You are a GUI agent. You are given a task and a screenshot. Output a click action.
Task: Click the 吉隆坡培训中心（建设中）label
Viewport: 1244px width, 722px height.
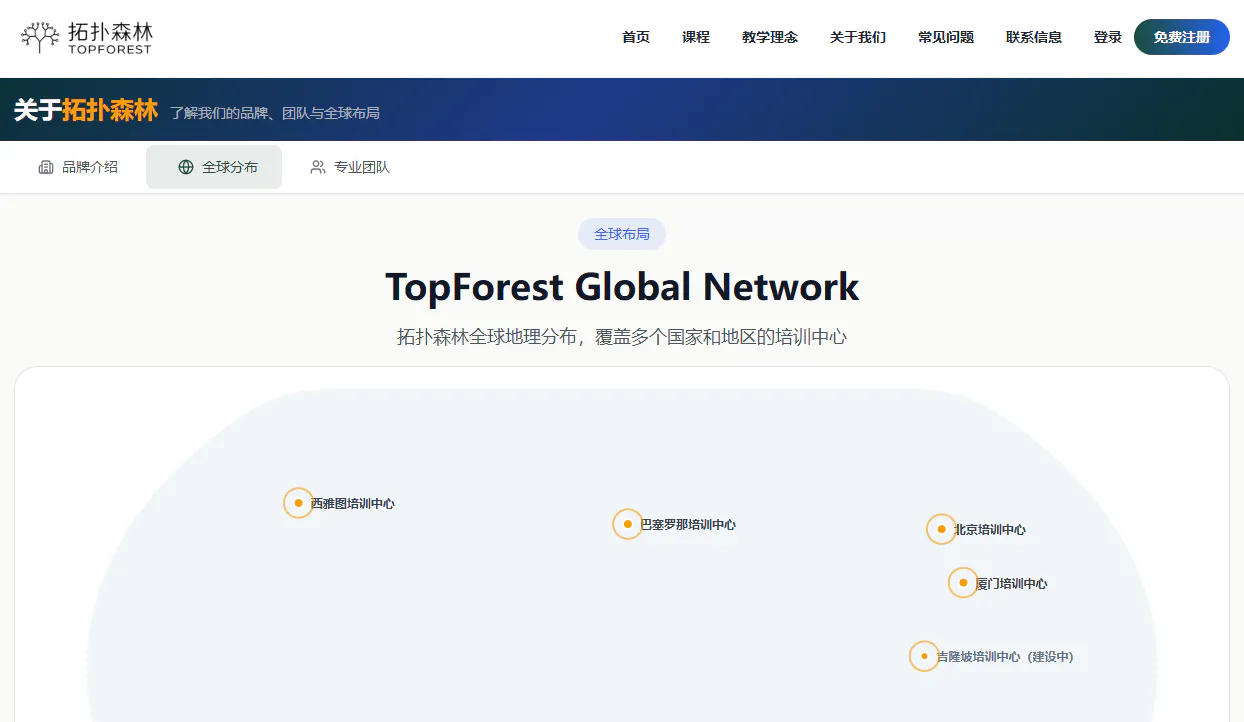pyautogui.click(x=1005, y=657)
